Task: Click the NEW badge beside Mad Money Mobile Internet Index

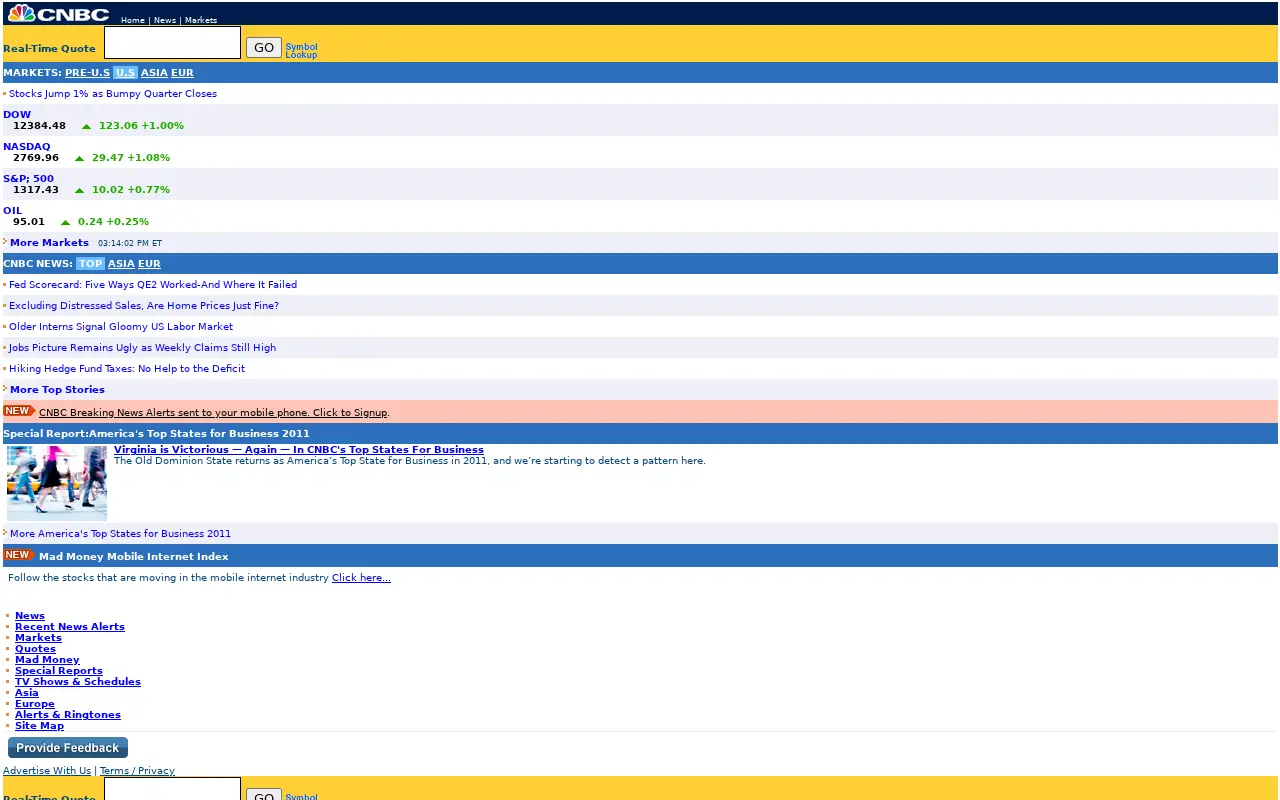Action: click(19, 555)
